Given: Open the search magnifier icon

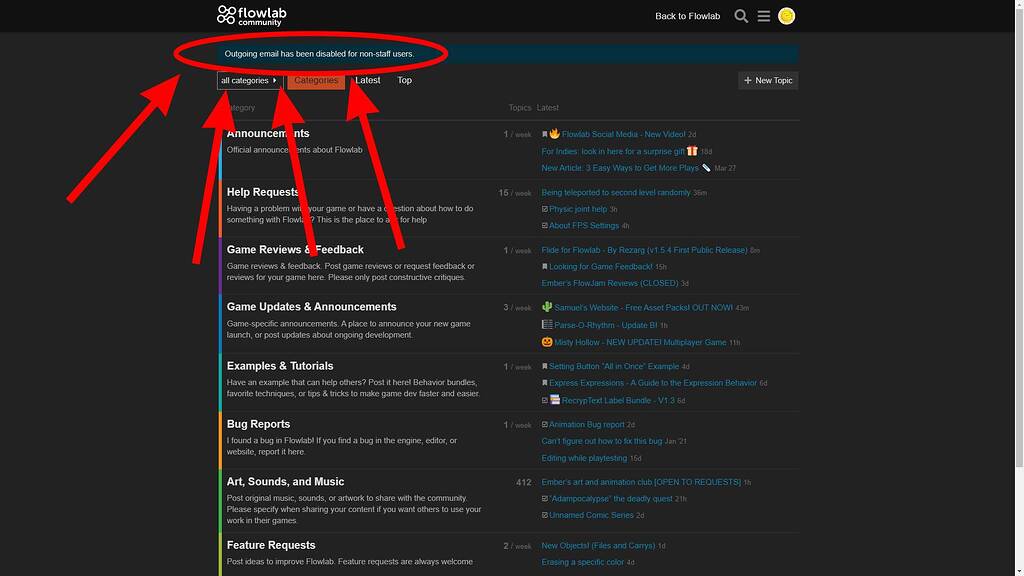Looking at the screenshot, I should tap(741, 16).
